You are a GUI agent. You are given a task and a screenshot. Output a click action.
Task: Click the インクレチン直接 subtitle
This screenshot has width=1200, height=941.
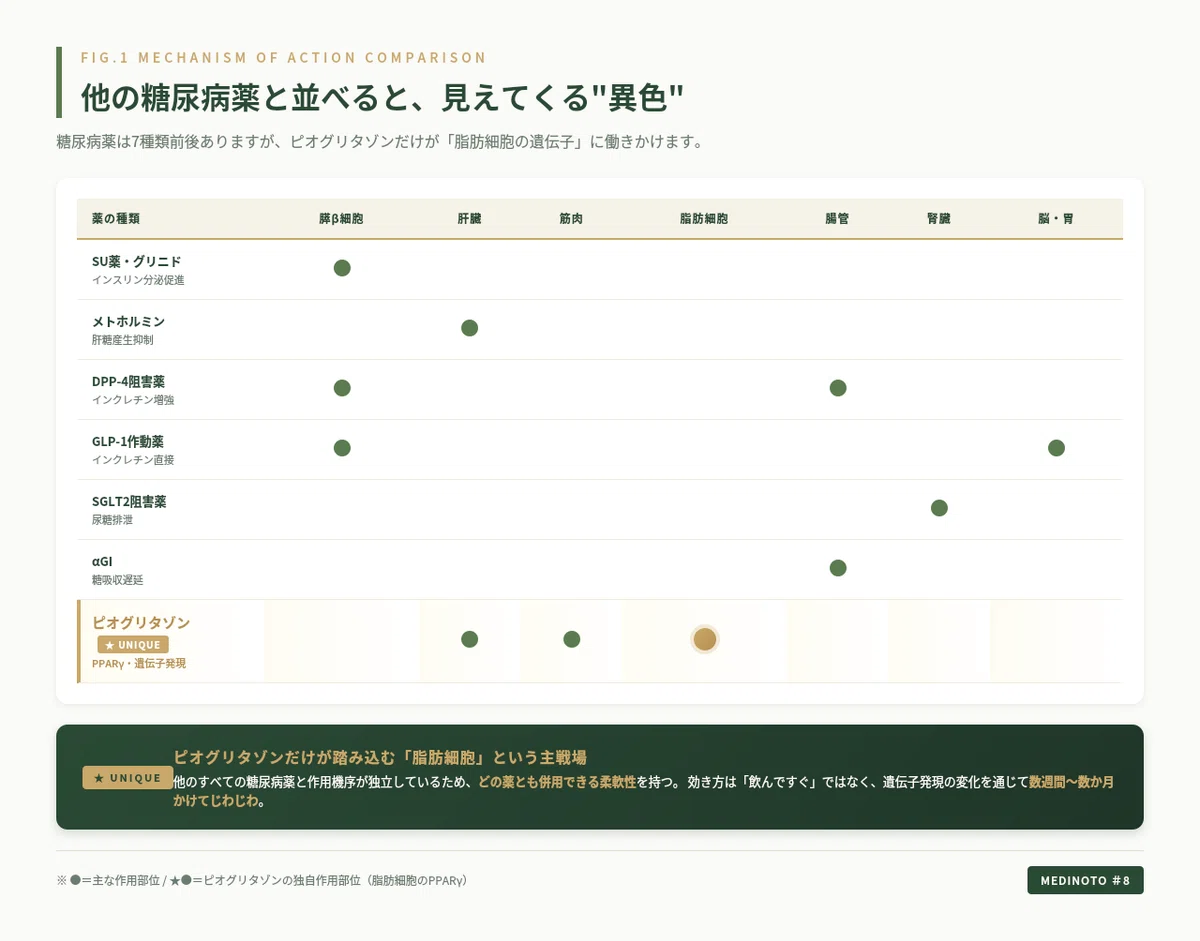[133, 460]
